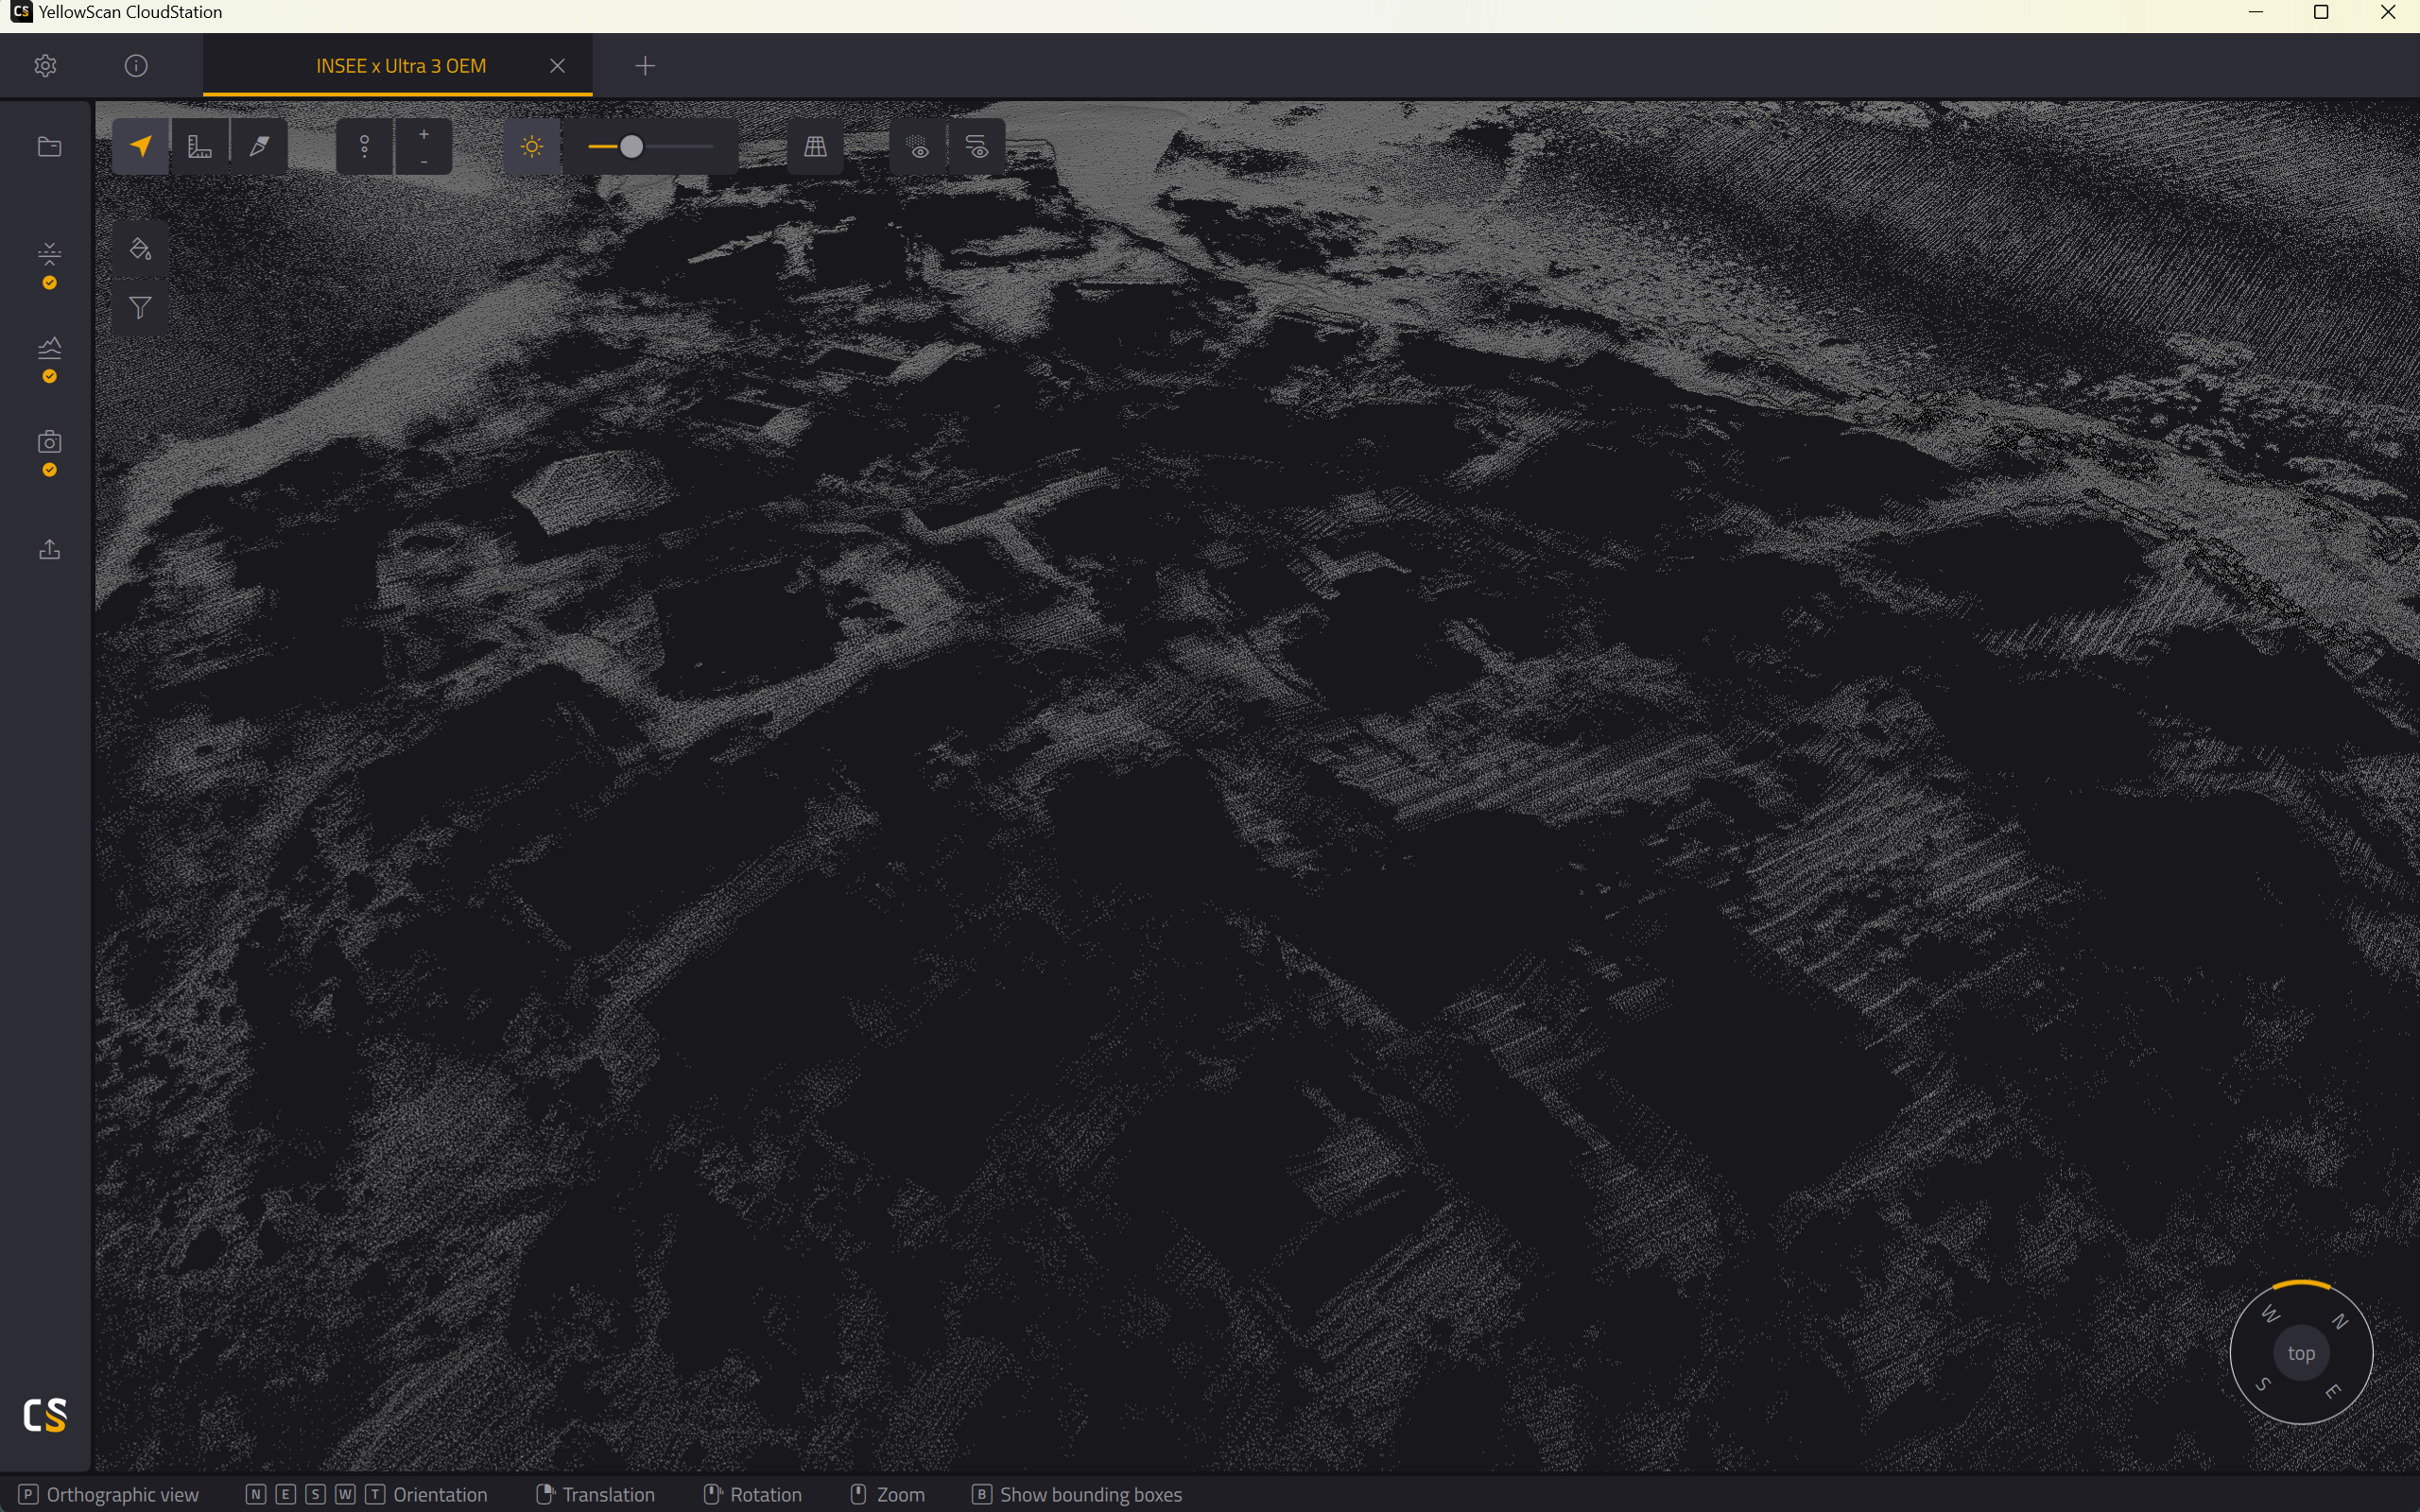
Task: Select the pen annotation tool
Action: (259, 147)
